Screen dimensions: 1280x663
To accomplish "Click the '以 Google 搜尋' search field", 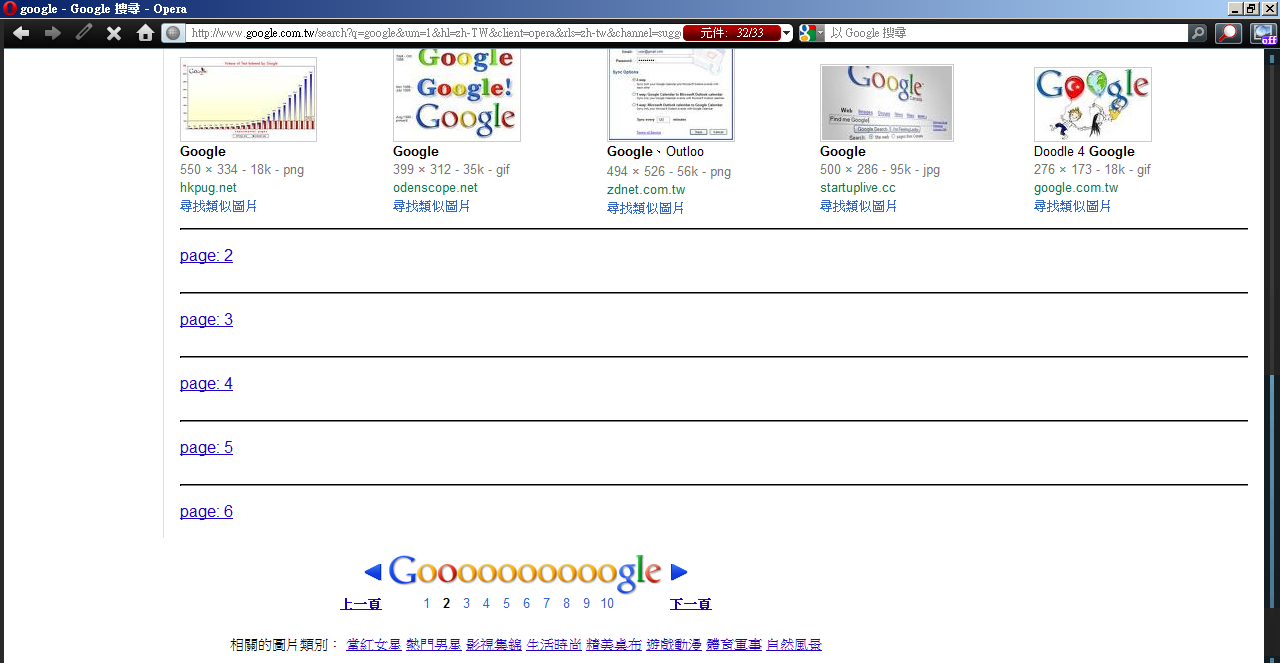I will (x=1007, y=33).
